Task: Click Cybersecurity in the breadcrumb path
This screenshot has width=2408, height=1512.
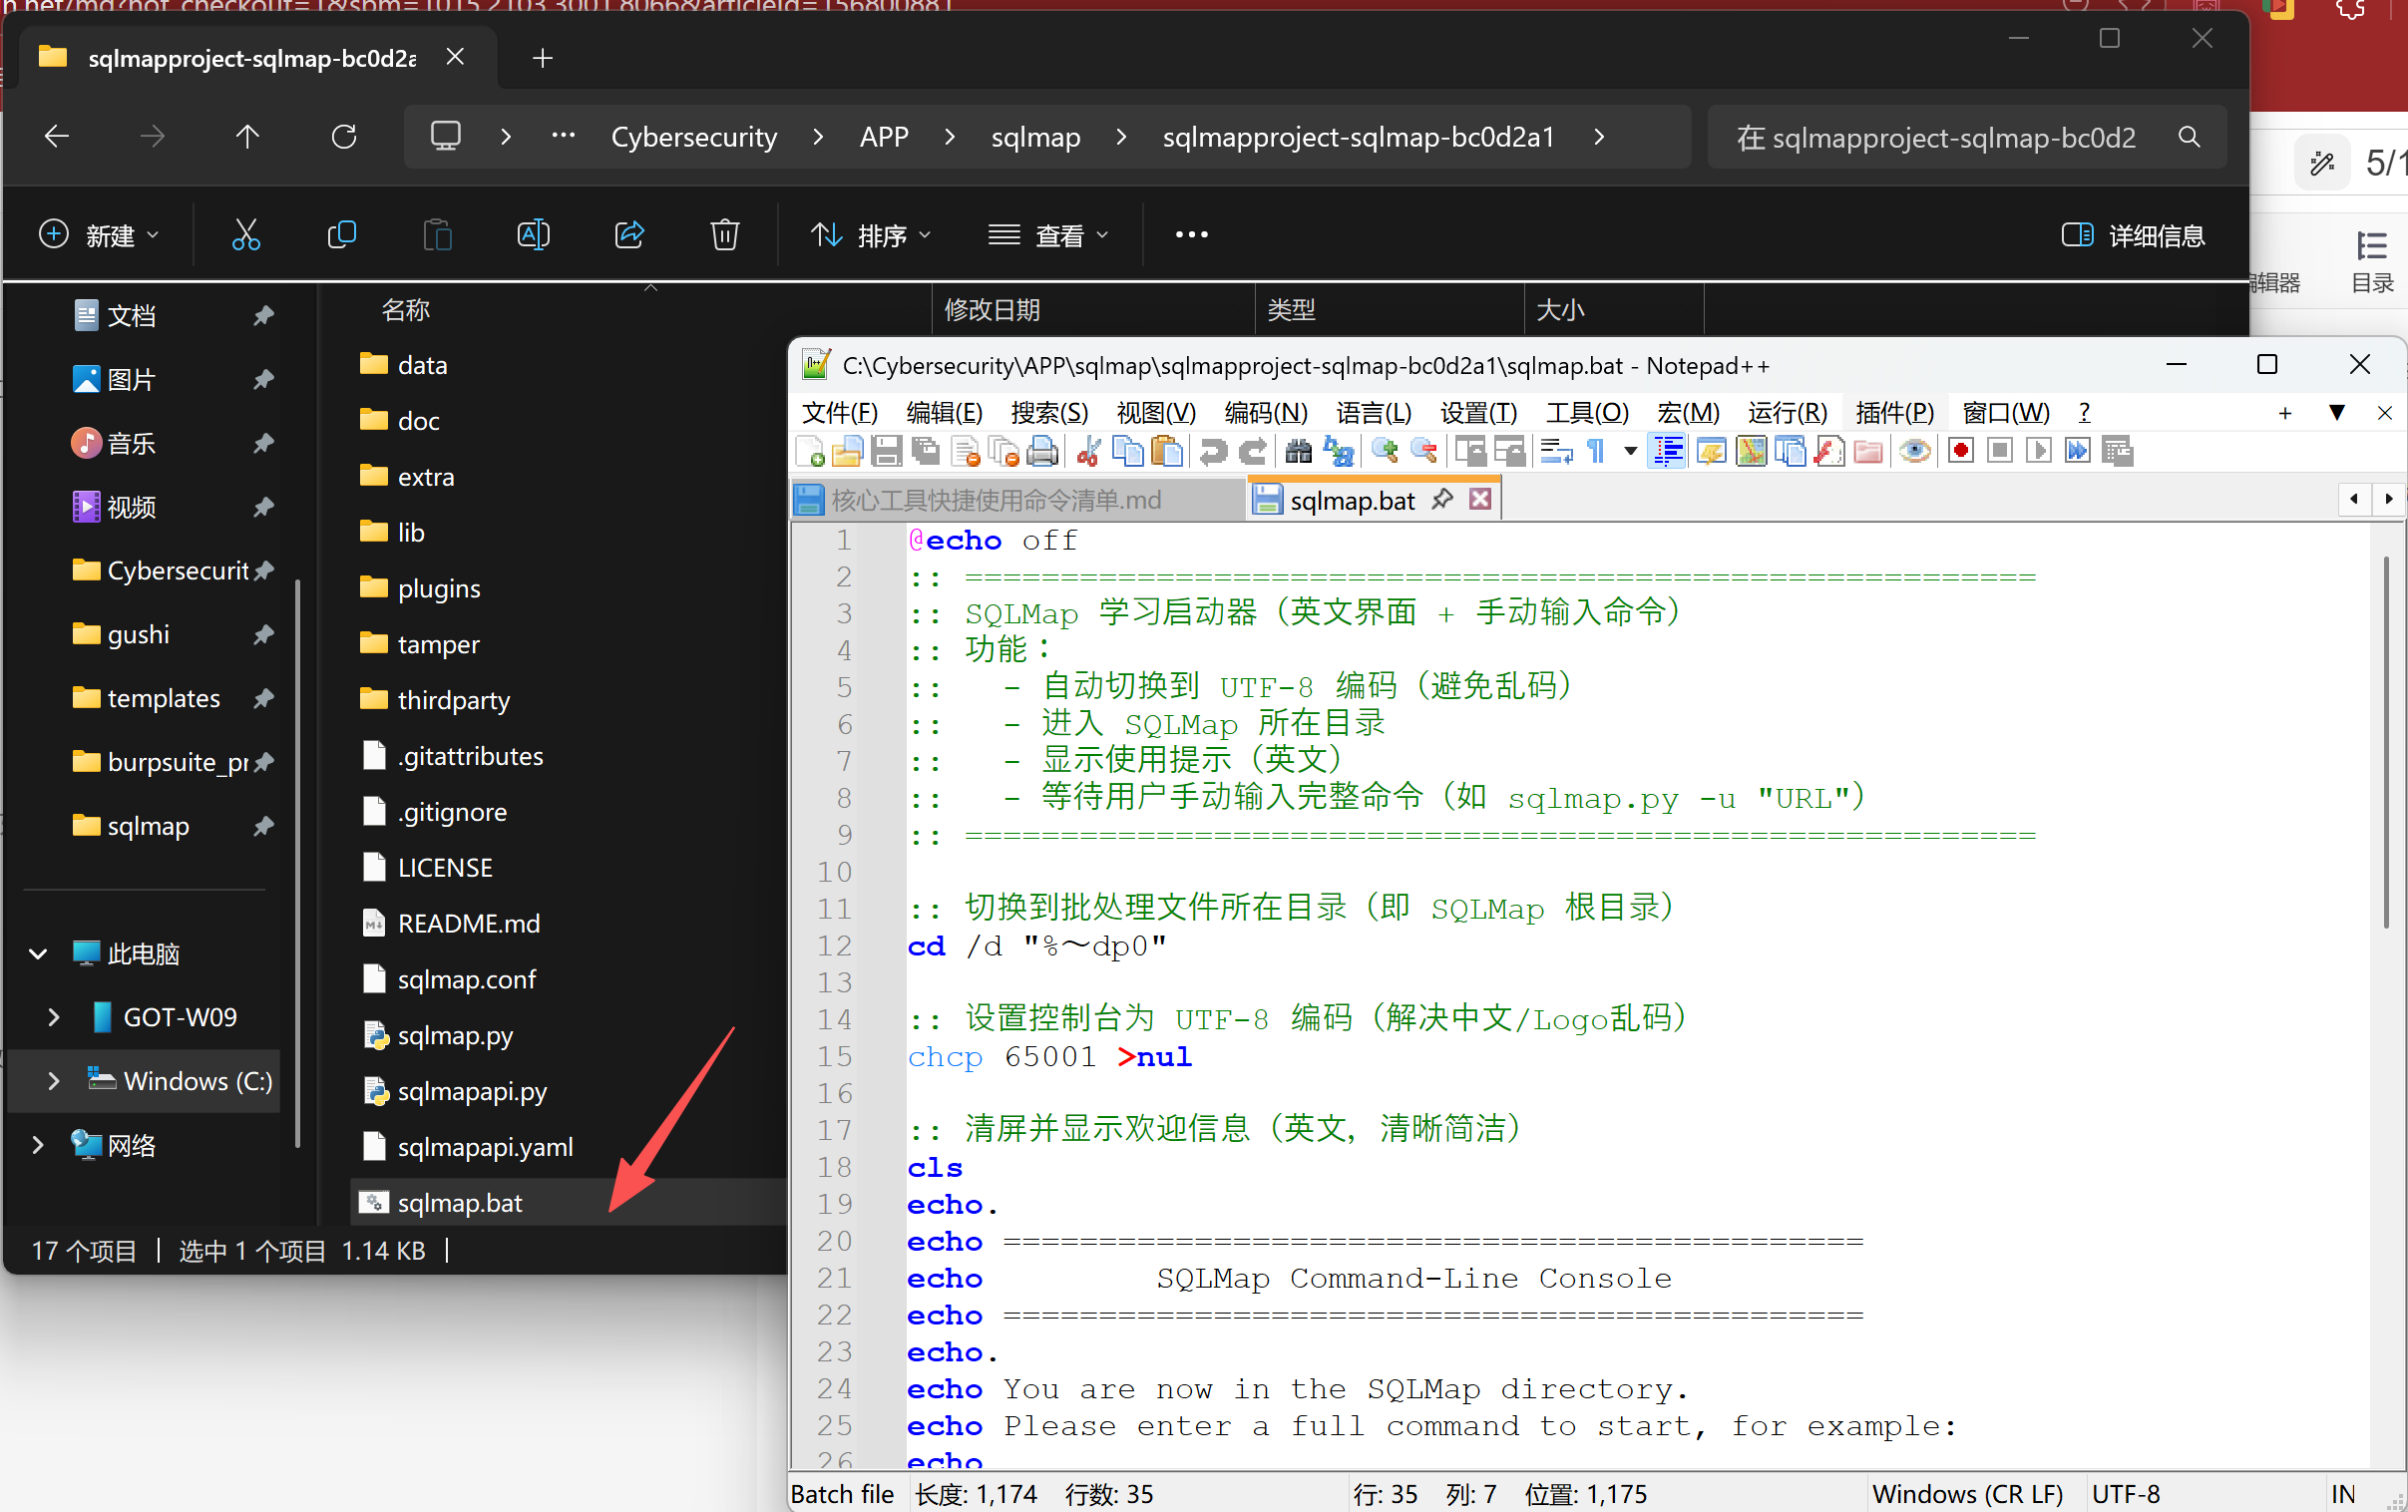Action: pos(694,136)
